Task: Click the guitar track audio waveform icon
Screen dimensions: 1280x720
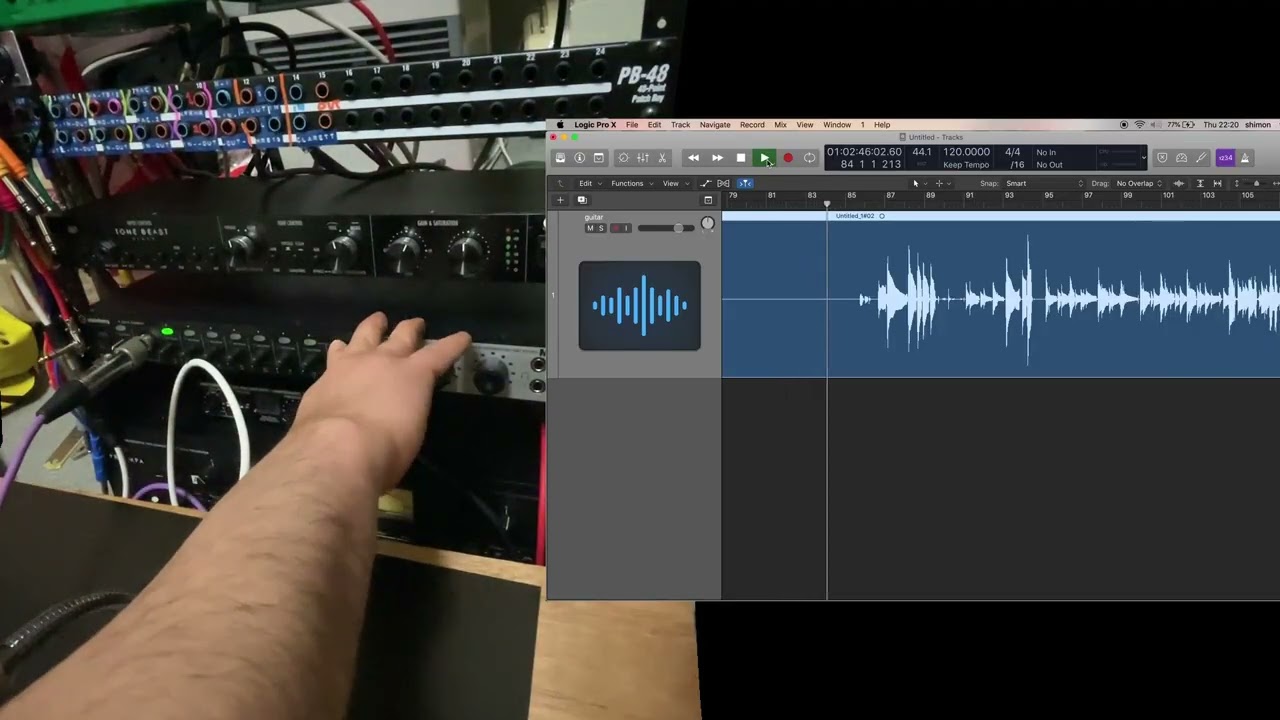Action: [640, 306]
